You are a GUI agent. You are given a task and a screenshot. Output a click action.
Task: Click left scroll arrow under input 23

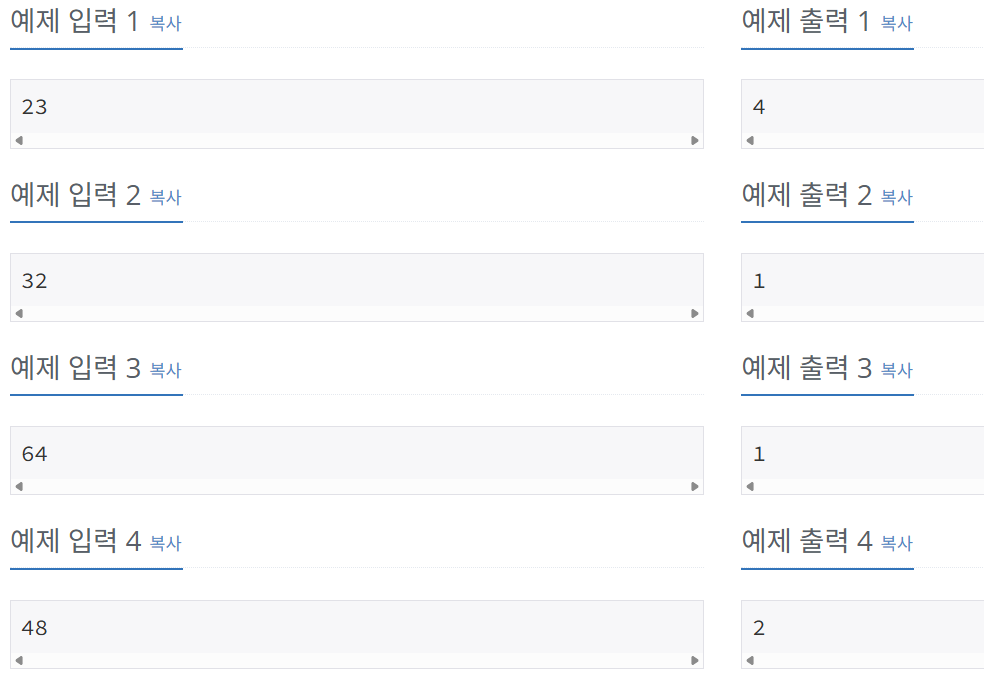pyautogui.click(x=19, y=141)
